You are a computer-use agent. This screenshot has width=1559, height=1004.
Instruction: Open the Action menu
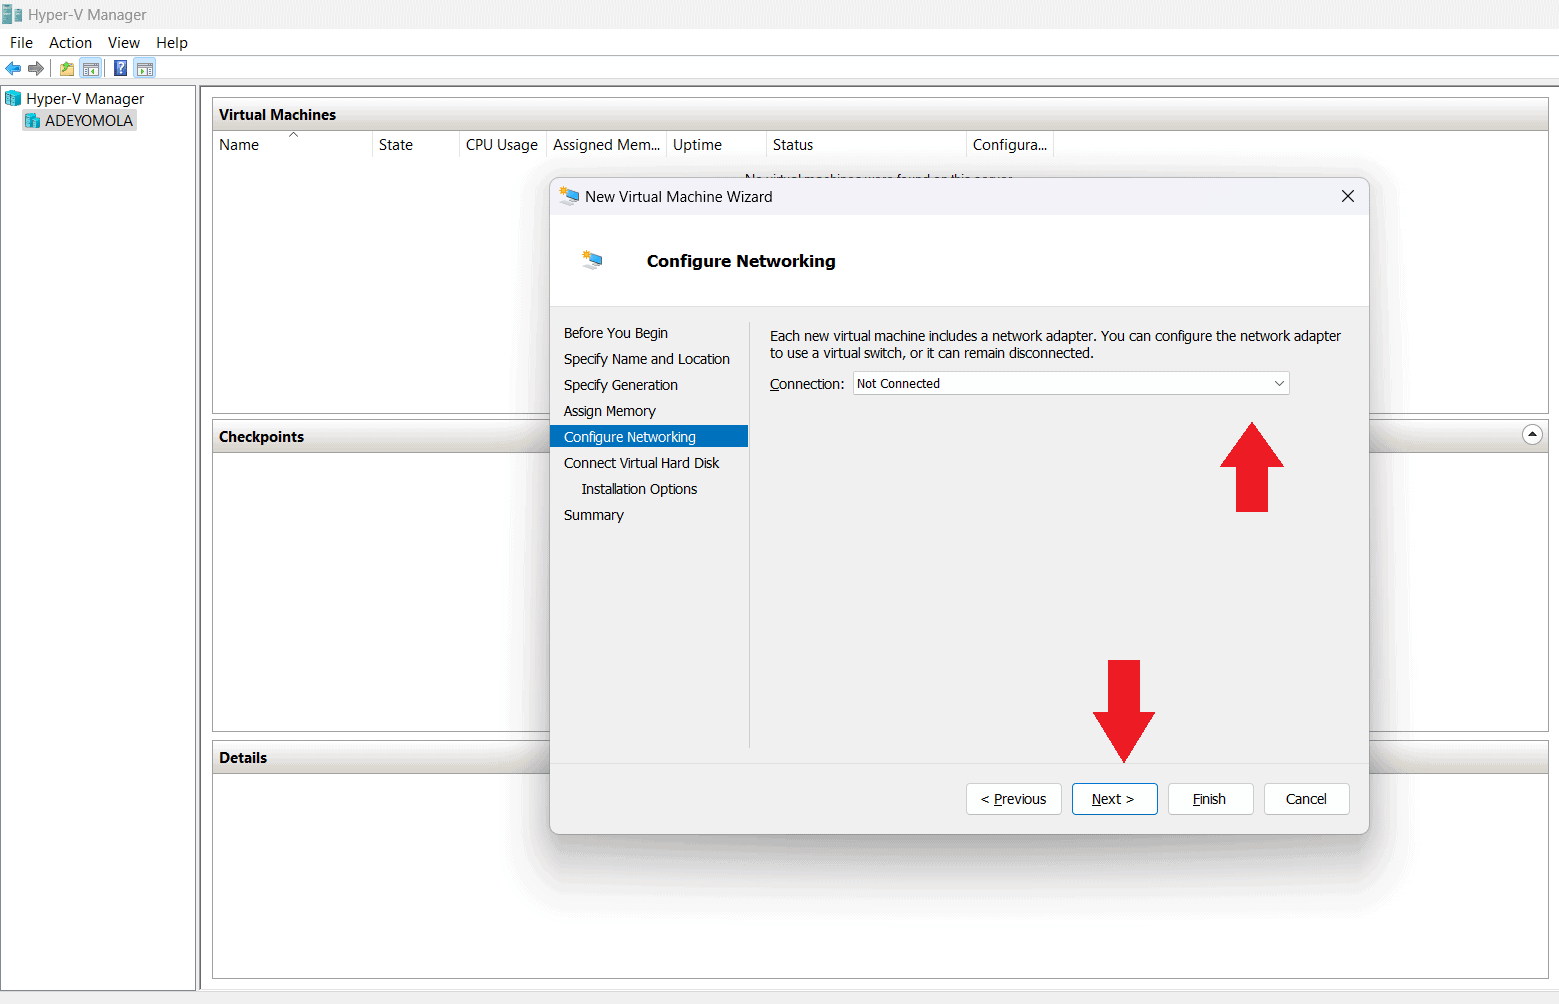pos(70,43)
